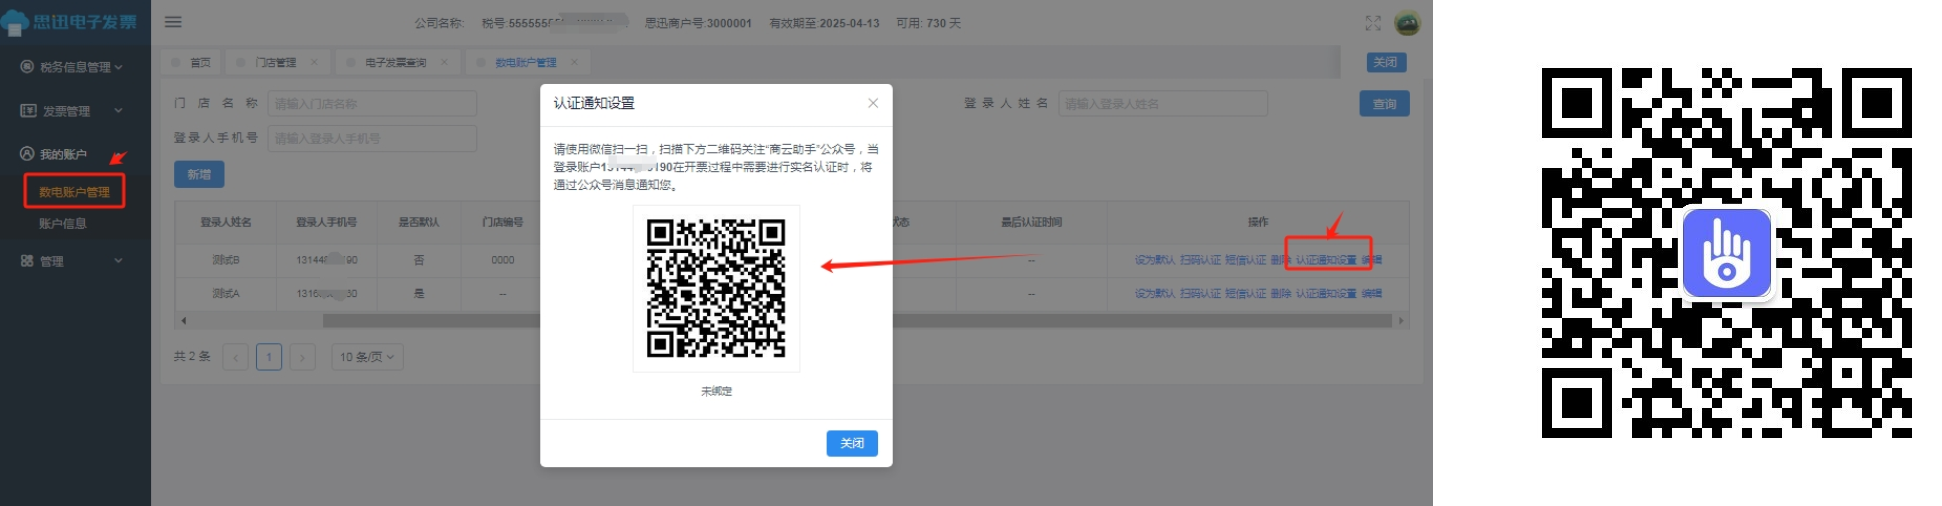This screenshot has width=1942, height=506.
Task: Click 编辑 in the 测试A row
Action: click(1371, 294)
